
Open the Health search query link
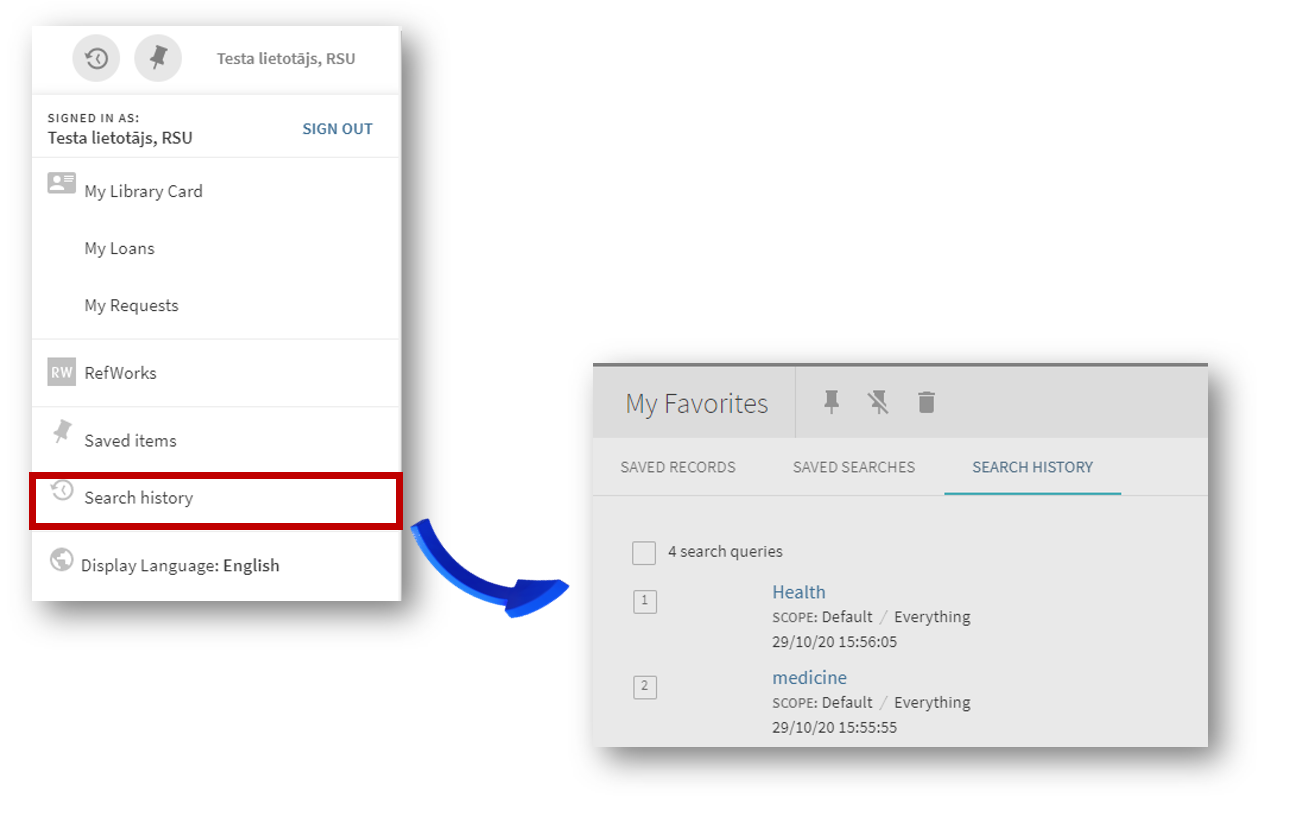[799, 592]
